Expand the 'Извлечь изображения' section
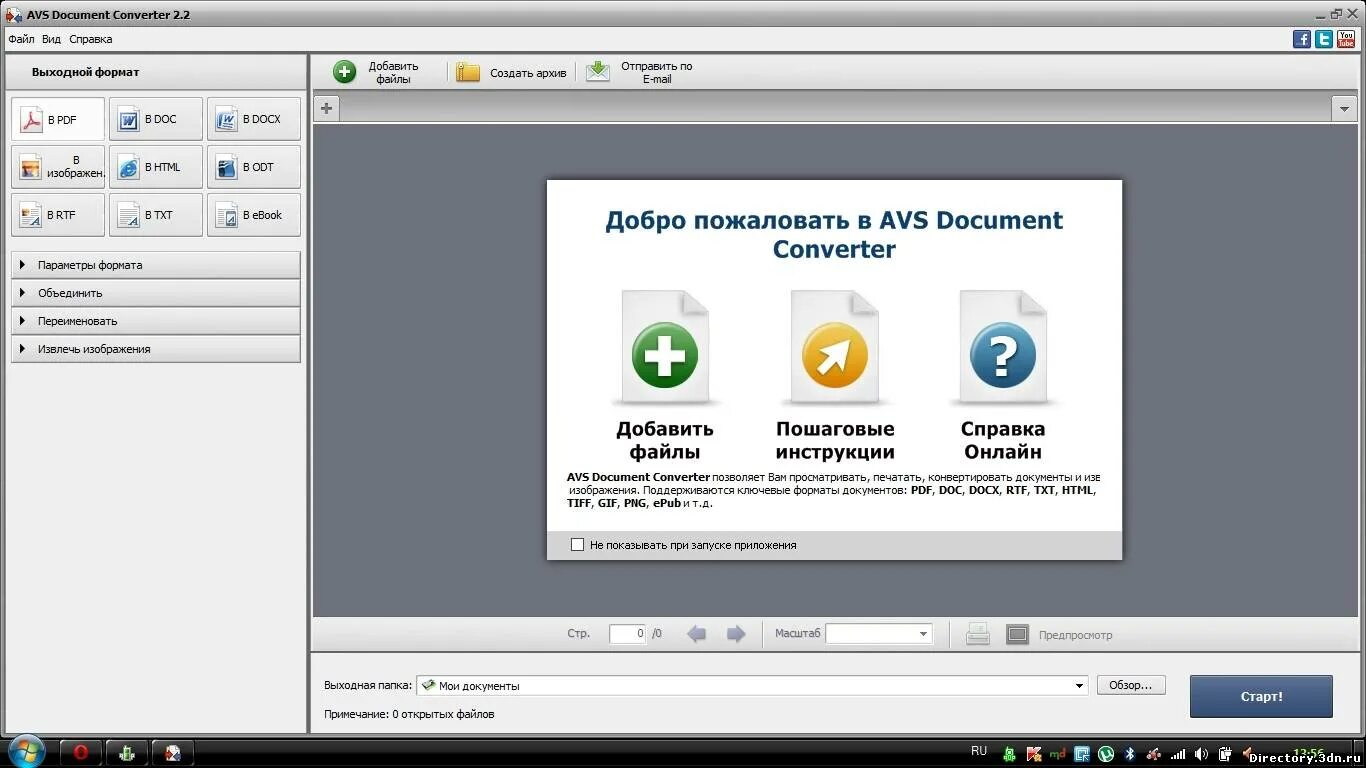This screenshot has width=1366, height=768. 156,349
